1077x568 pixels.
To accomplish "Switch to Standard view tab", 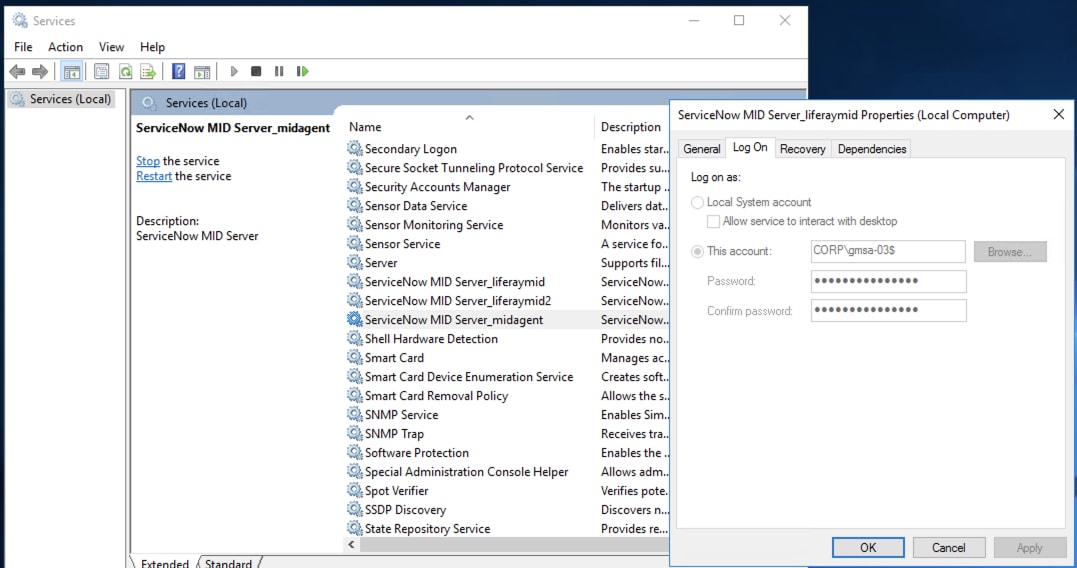I will tap(228, 563).
